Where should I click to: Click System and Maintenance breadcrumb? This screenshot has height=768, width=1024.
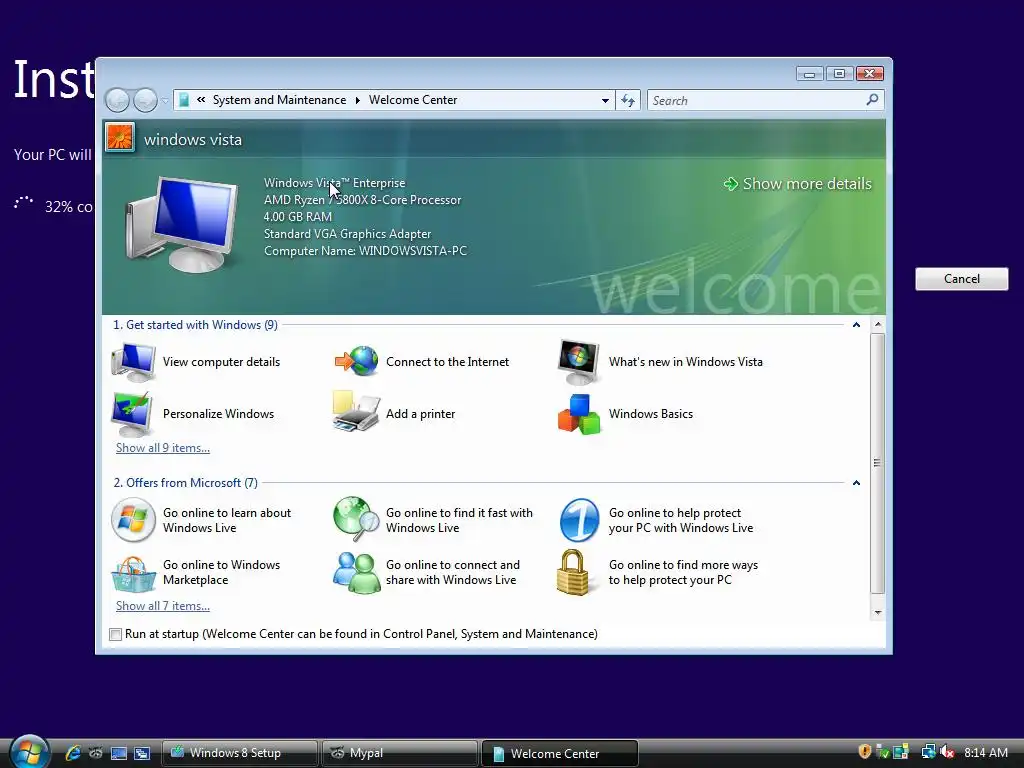click(x=280, y=100)
